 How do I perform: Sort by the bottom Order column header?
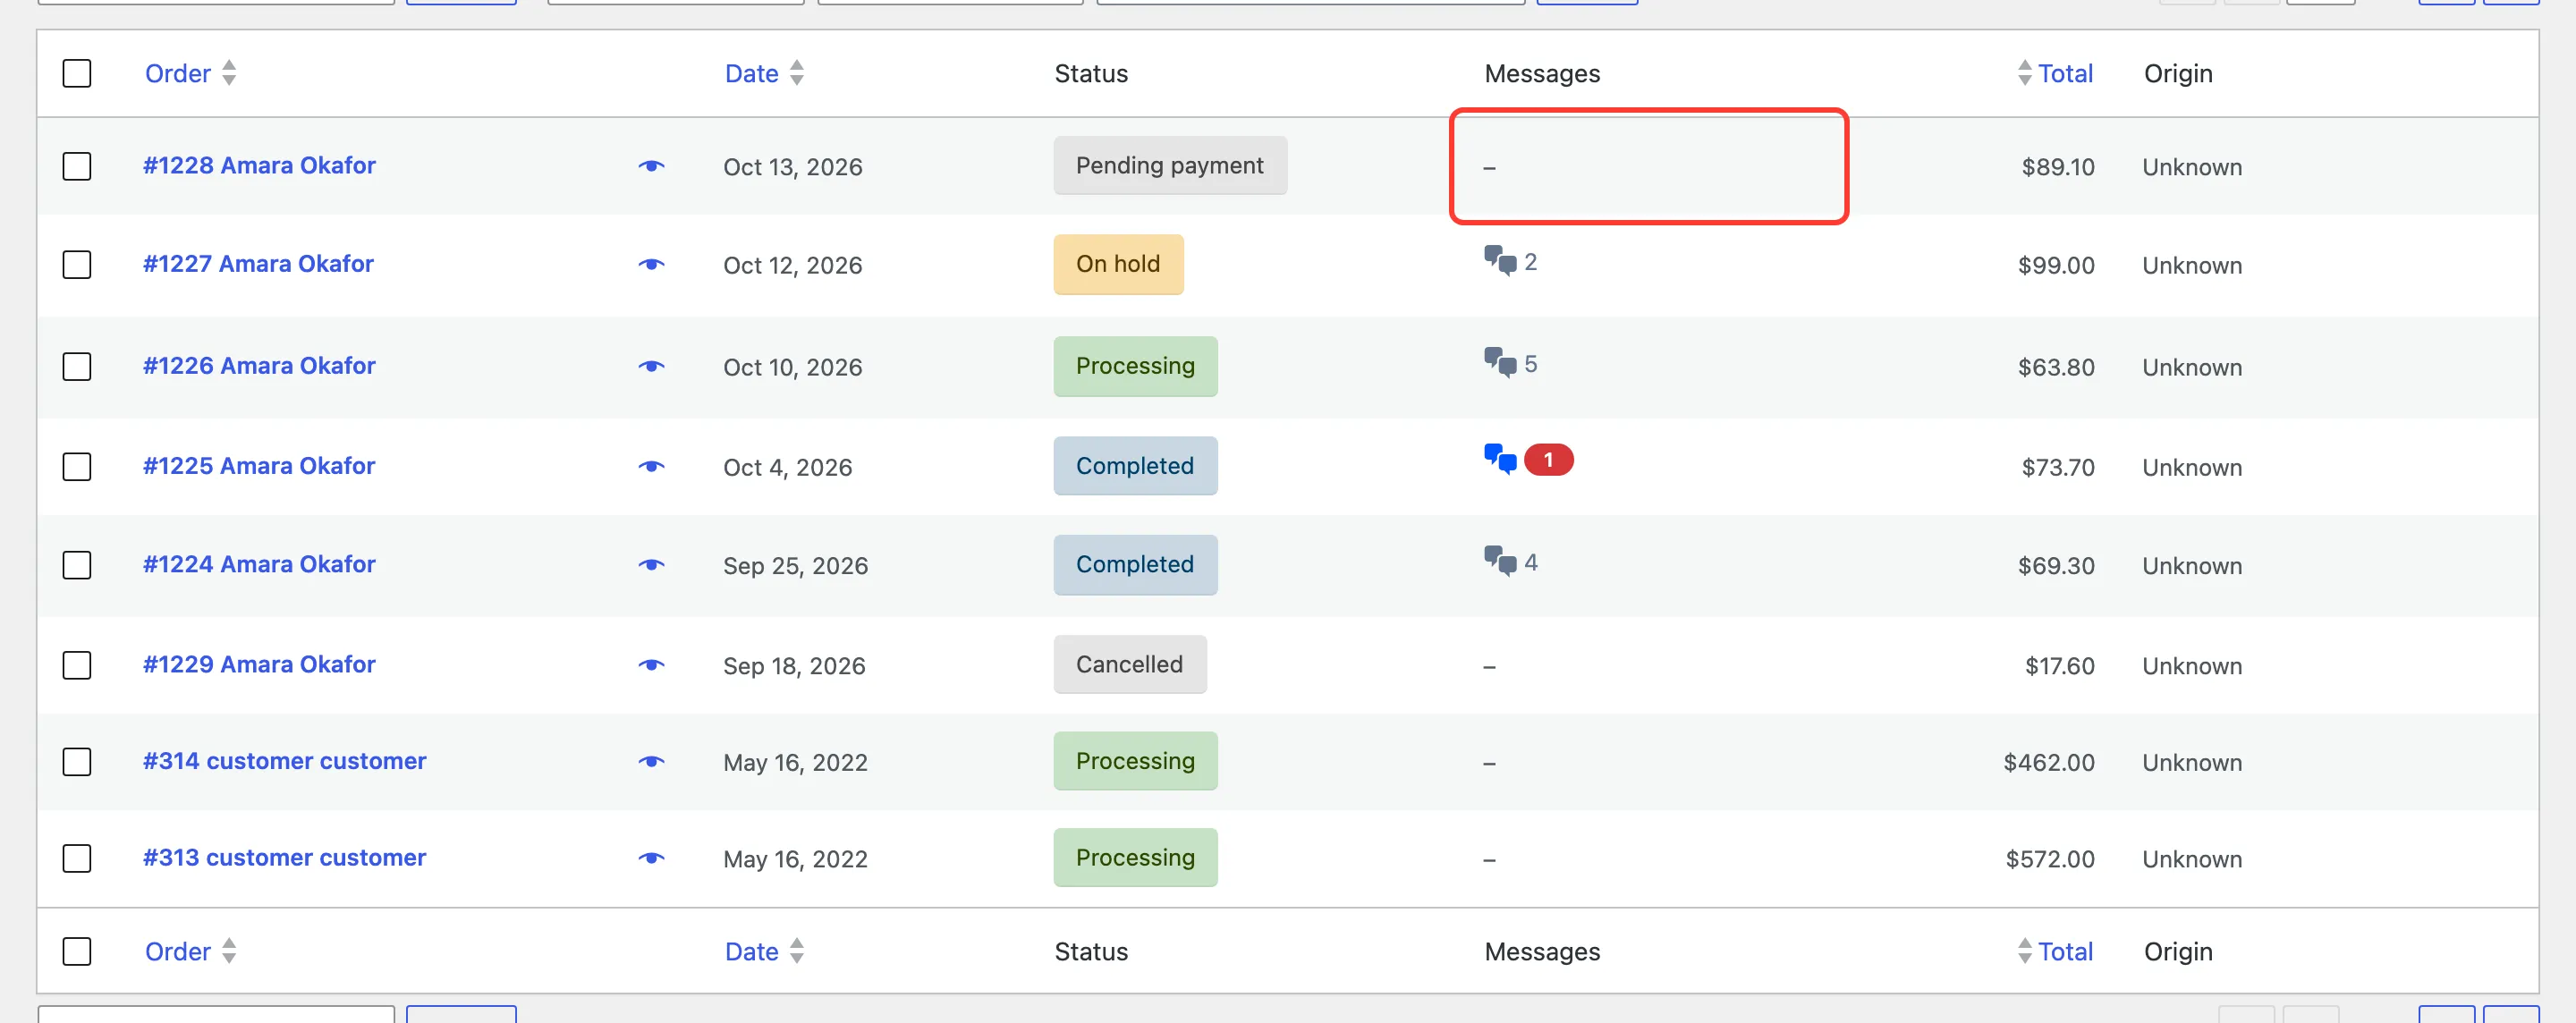point(178,951)
